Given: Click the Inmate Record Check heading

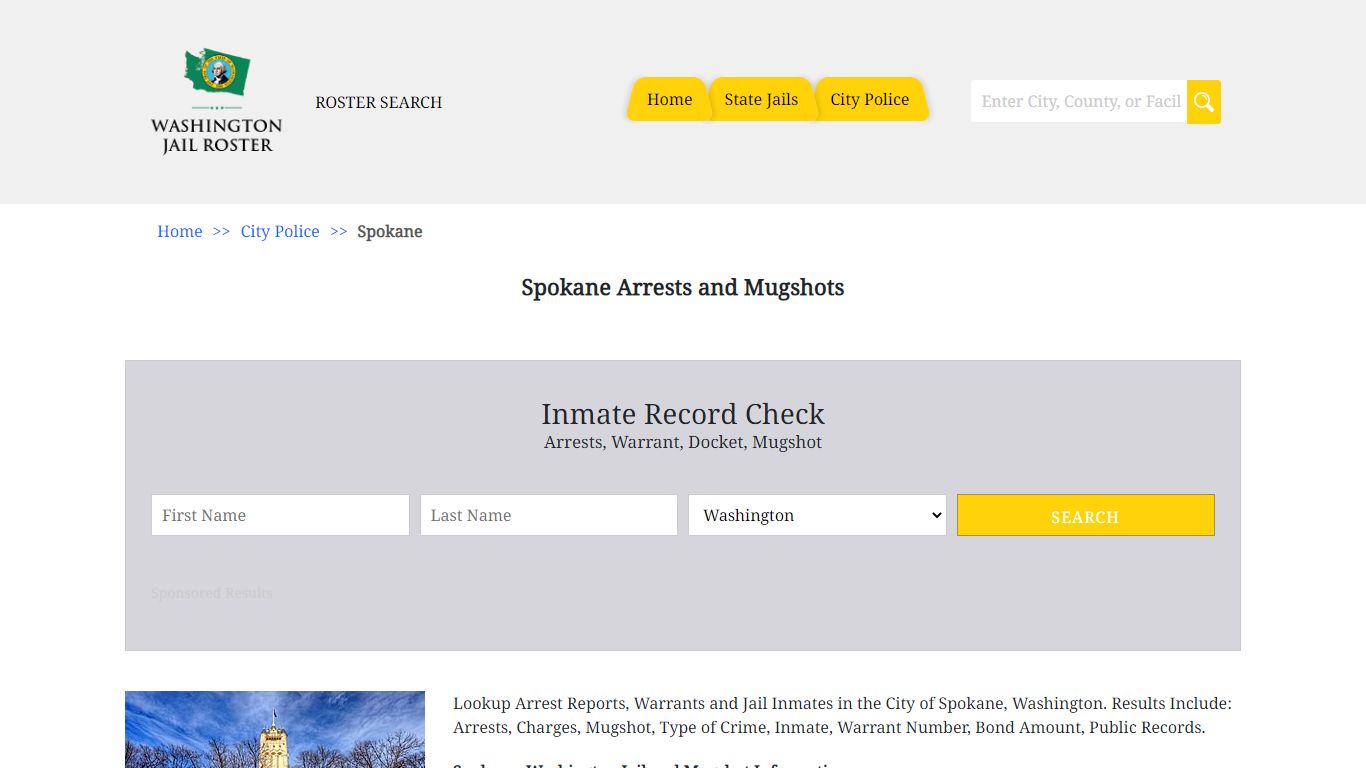Looking at the screenshot, I should (683, 414).
